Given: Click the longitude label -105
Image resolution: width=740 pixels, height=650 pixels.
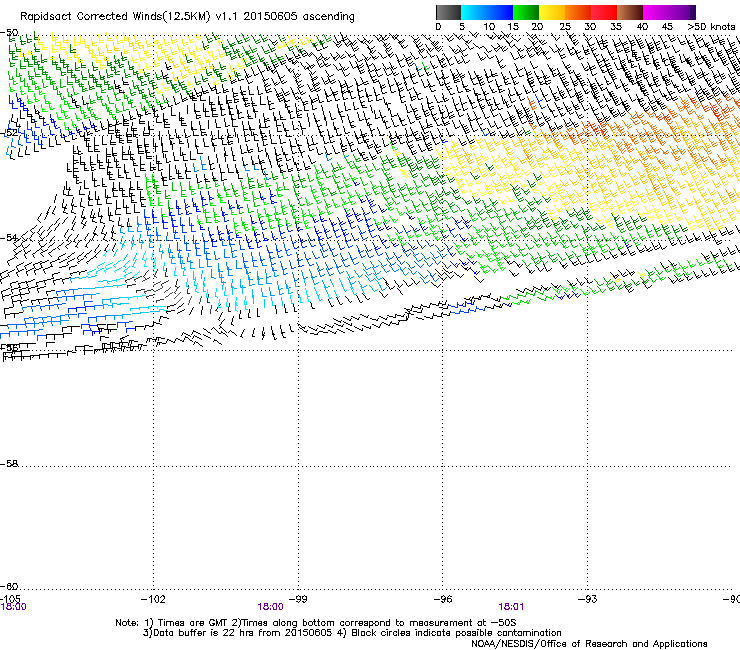Looking at the screenshot, I should (x=10, y=599).
